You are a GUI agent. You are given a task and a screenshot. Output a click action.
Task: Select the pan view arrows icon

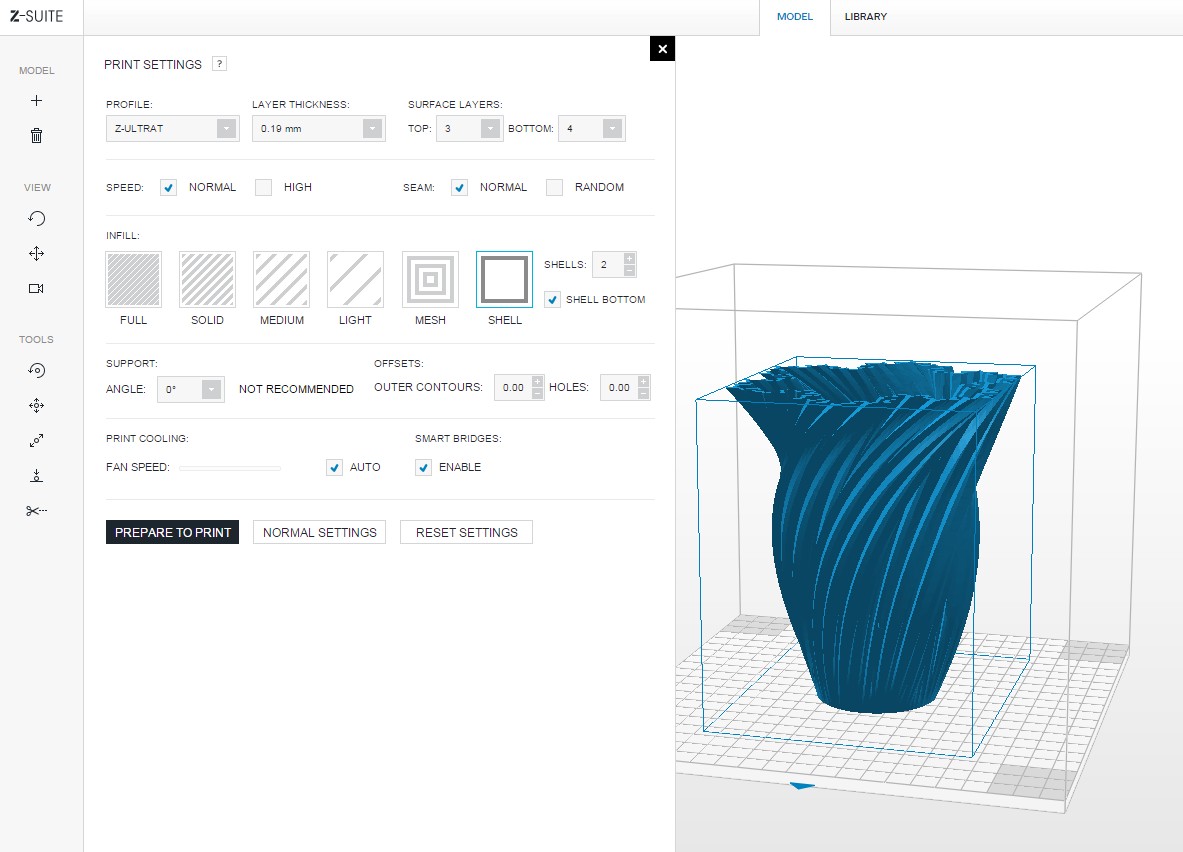(37, 254)
